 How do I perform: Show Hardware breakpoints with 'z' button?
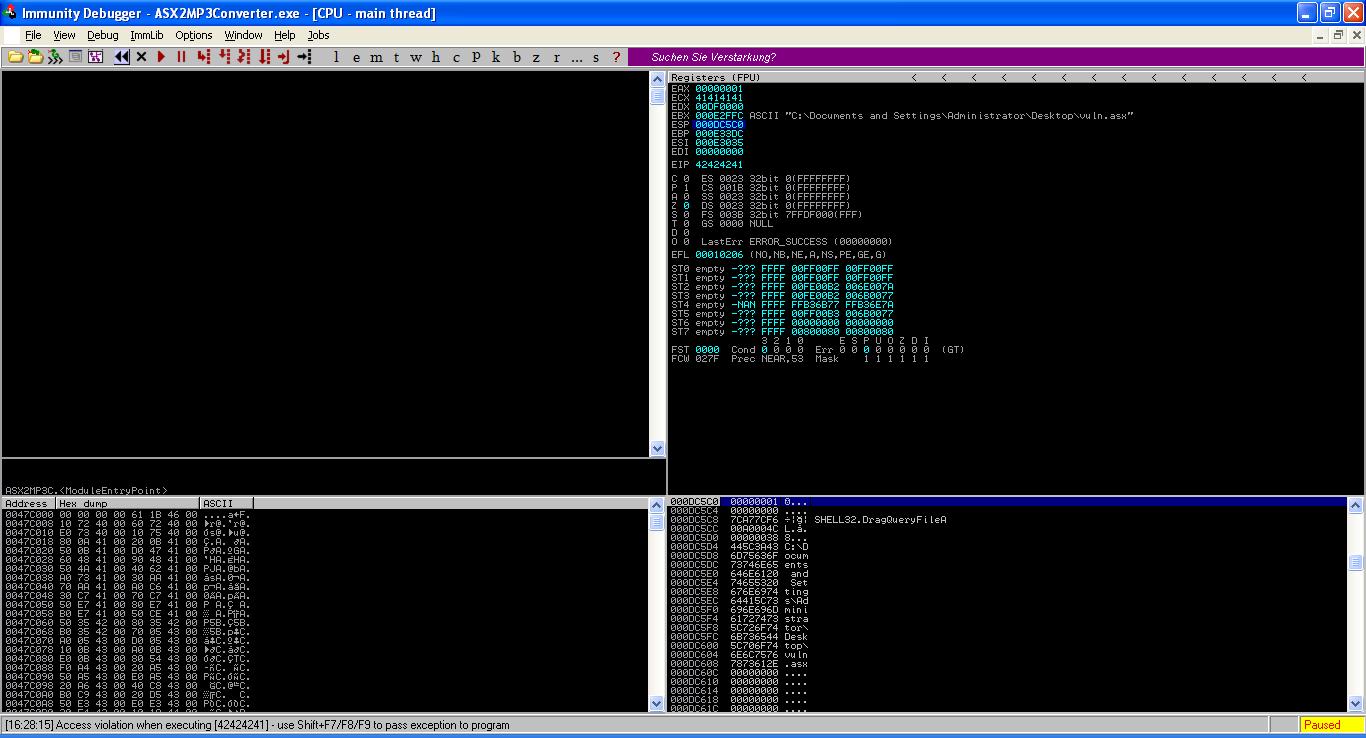coord(536,57)
